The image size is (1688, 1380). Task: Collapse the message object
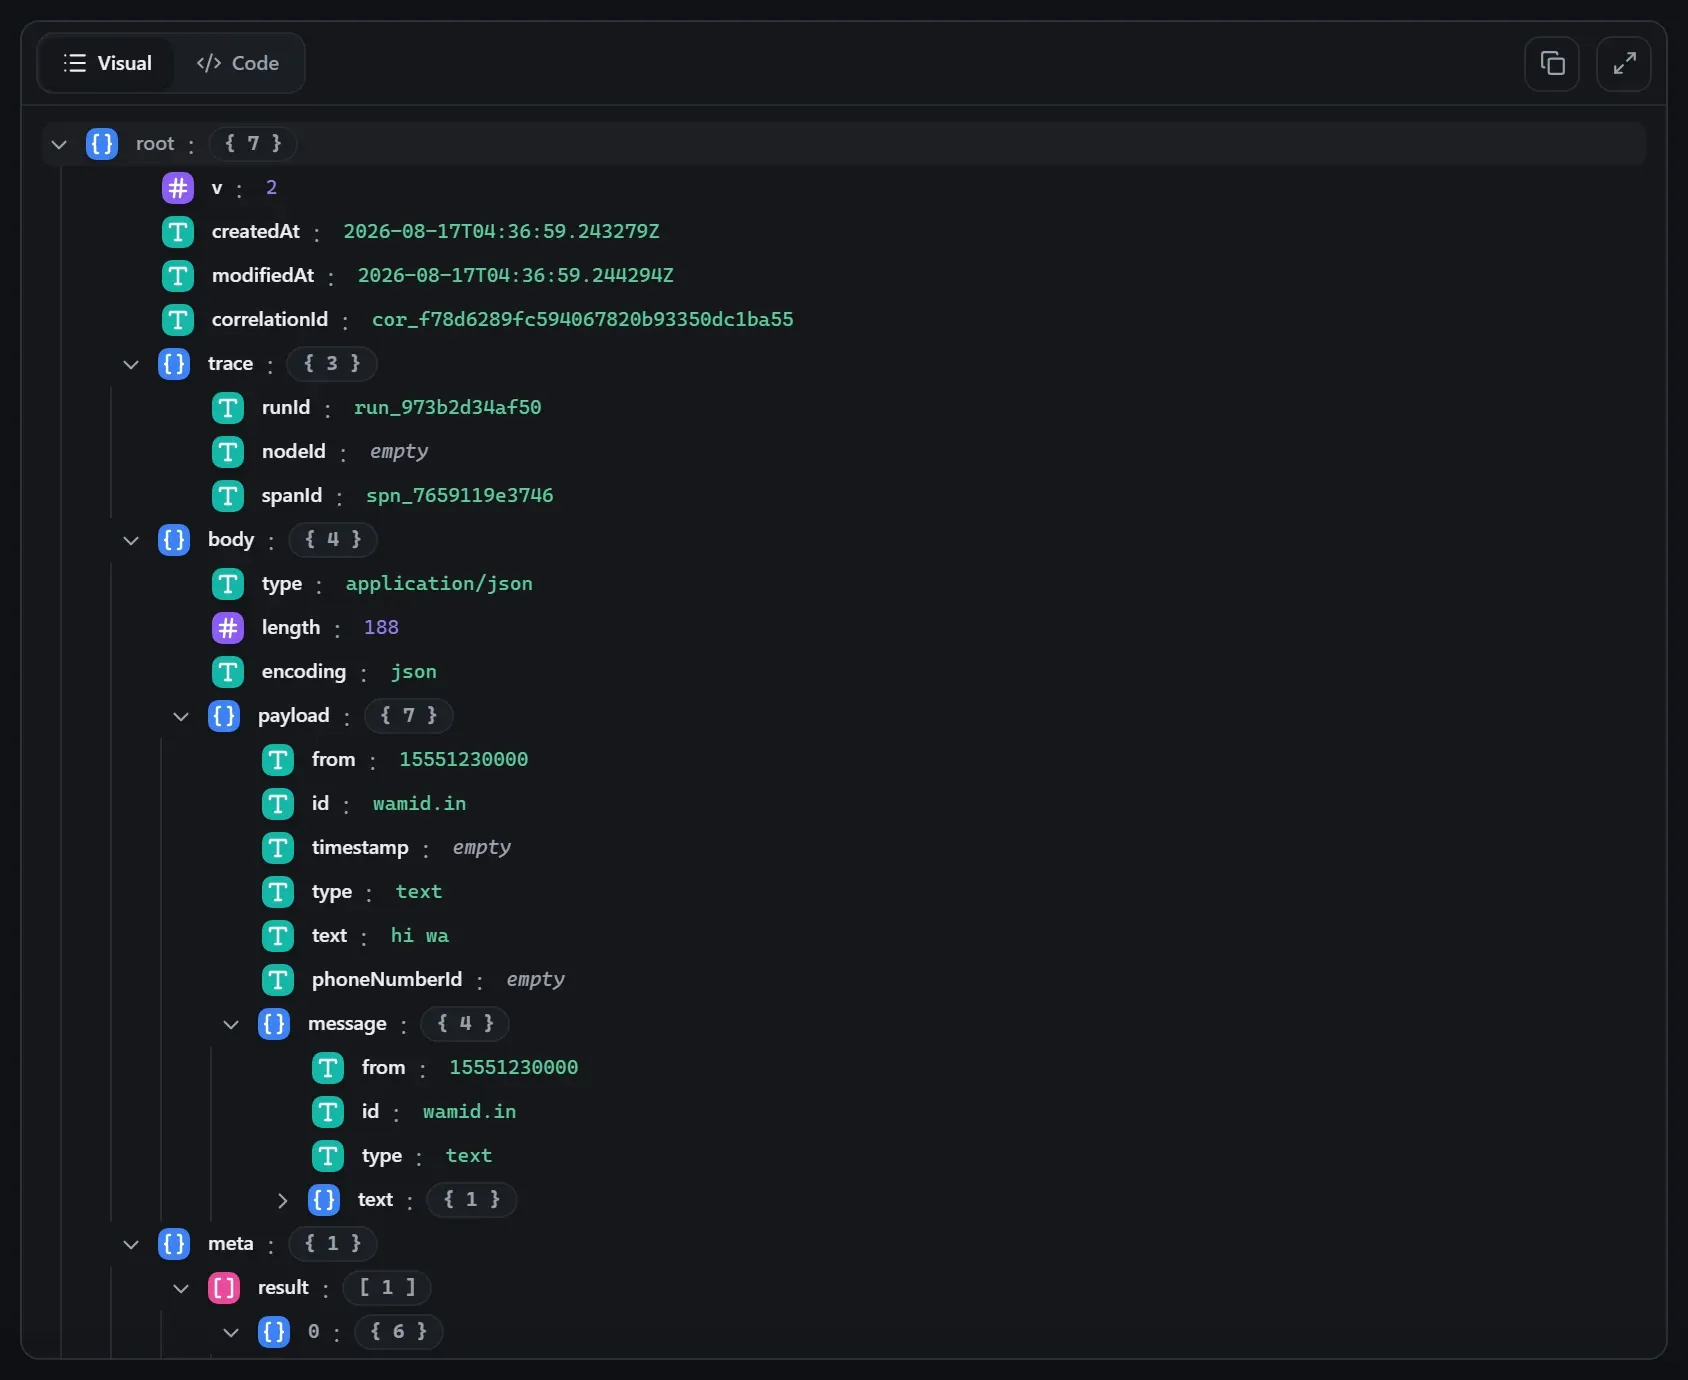click(231, 1024)
